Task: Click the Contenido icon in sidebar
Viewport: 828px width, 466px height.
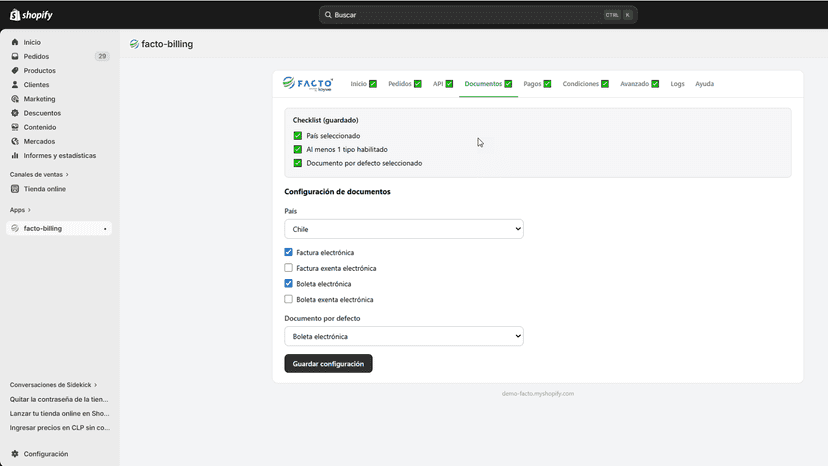Action: click(15, 127)
